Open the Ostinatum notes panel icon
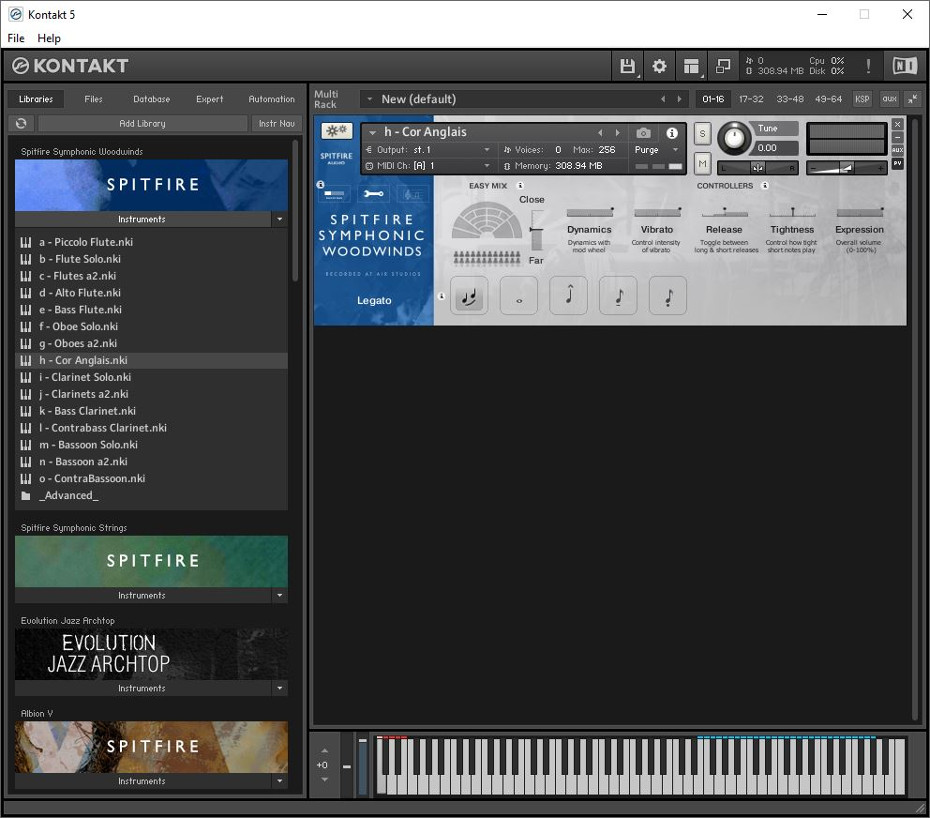Image resolution: width=930 pixels, height=818 pixels. (x=412, y=193)
